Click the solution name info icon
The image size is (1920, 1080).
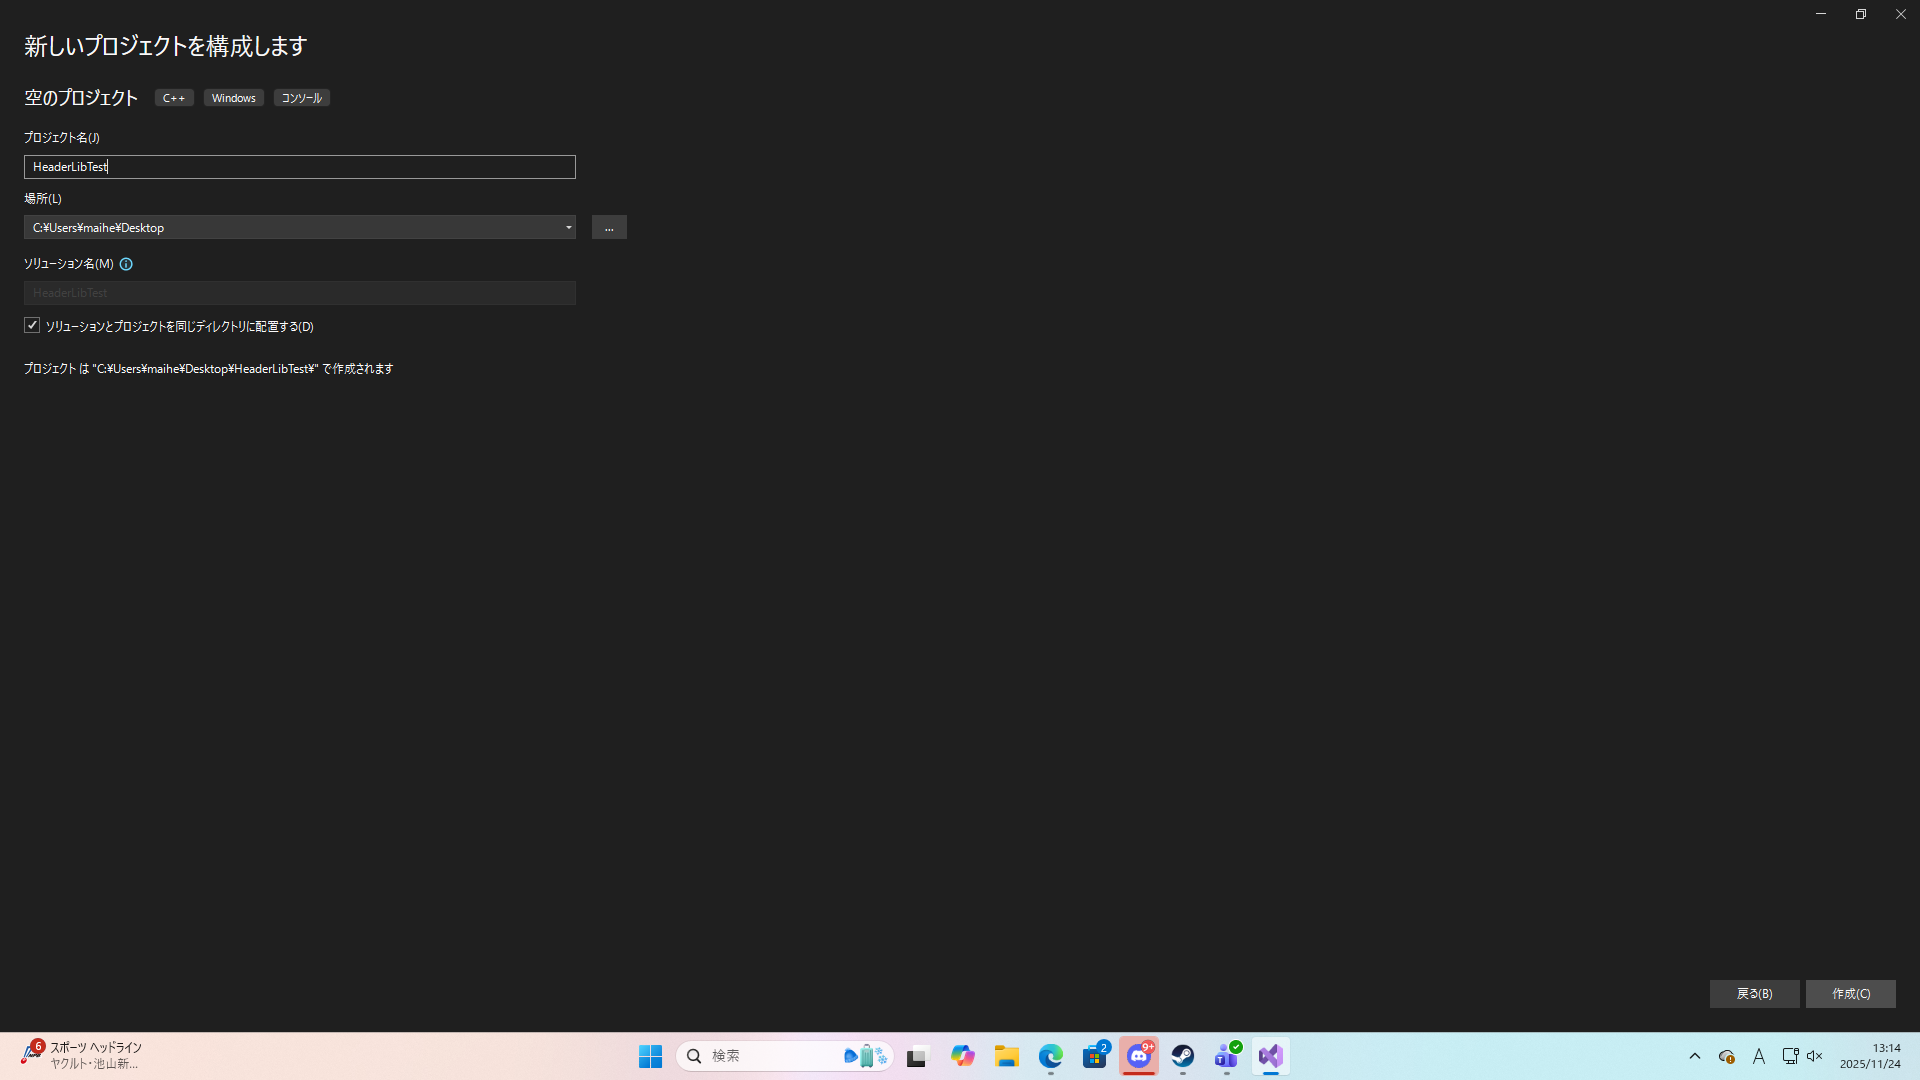click(126, 264)
